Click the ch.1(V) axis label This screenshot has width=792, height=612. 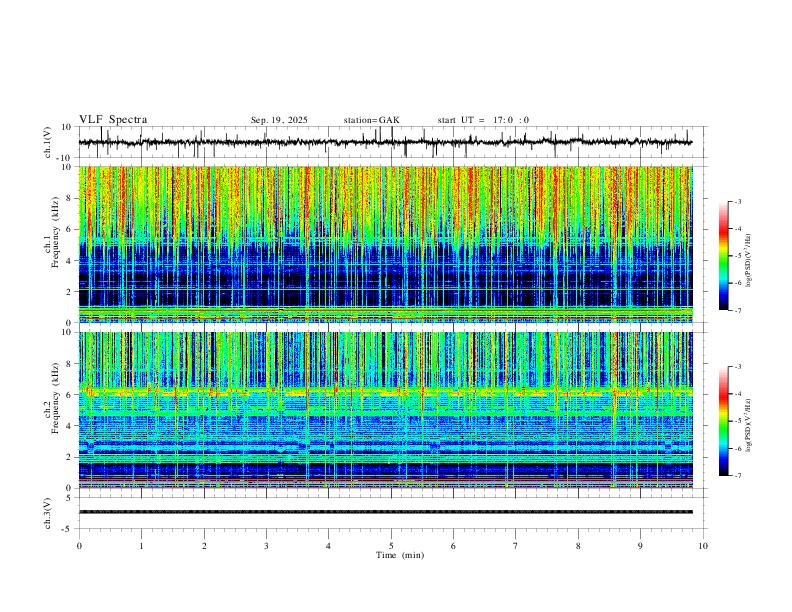[48, 142]
